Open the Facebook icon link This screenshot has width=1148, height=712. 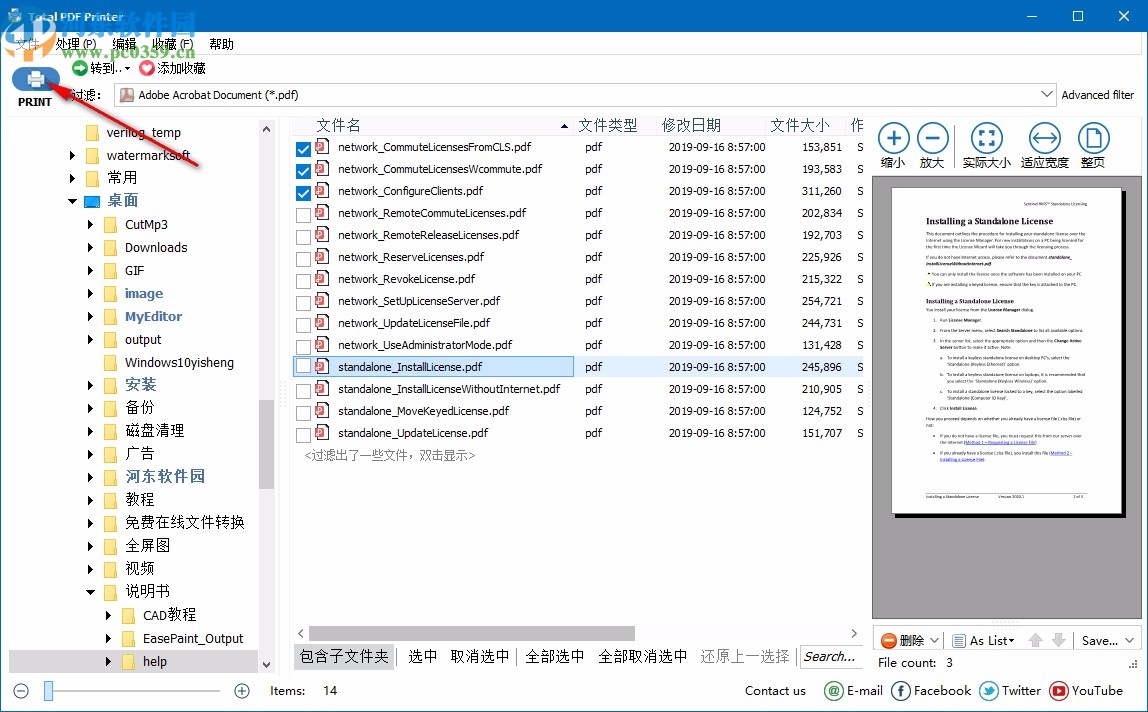click(901, 691)
